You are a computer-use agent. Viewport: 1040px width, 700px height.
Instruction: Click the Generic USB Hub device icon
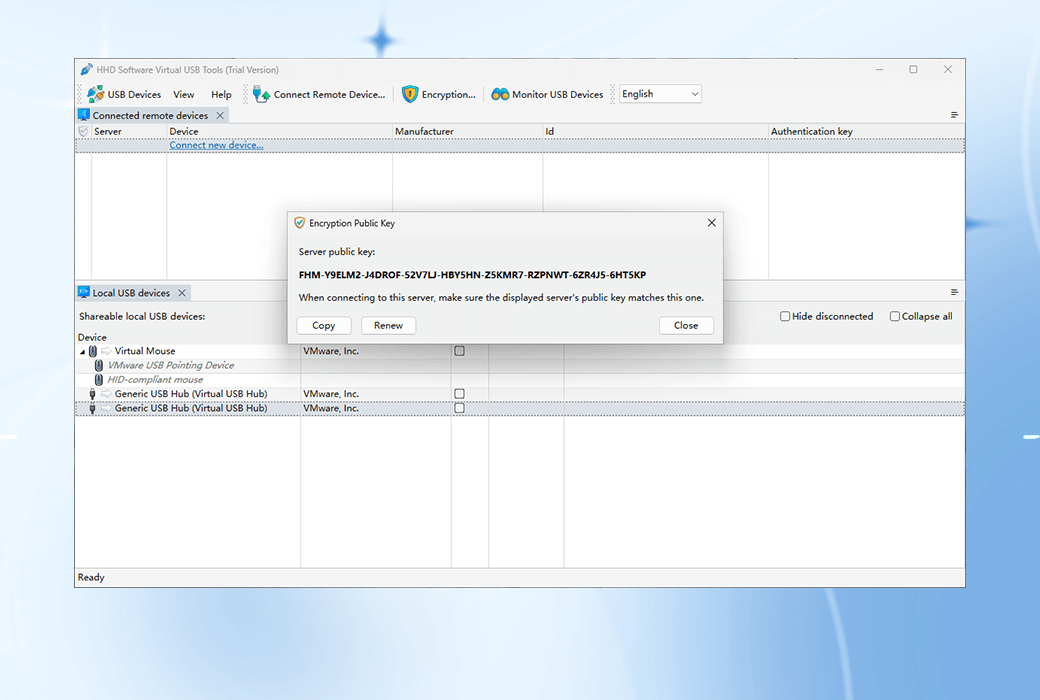(x=93, y=393)
